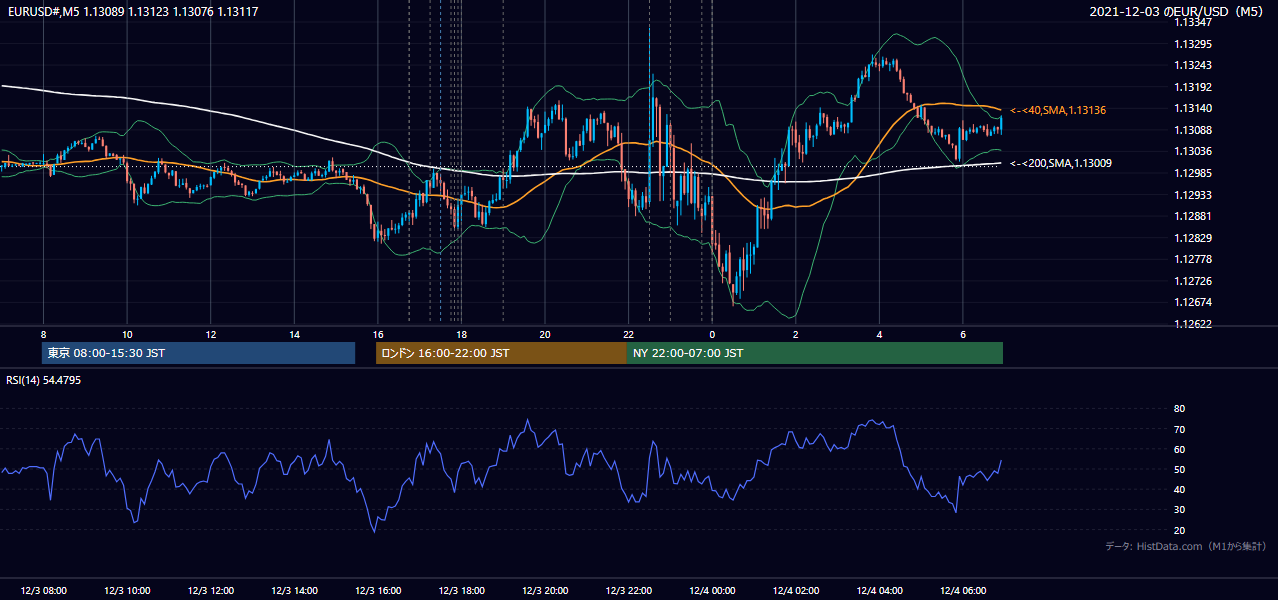
Task: Click price axis value 1.12933
Action: coord(1194,195)
